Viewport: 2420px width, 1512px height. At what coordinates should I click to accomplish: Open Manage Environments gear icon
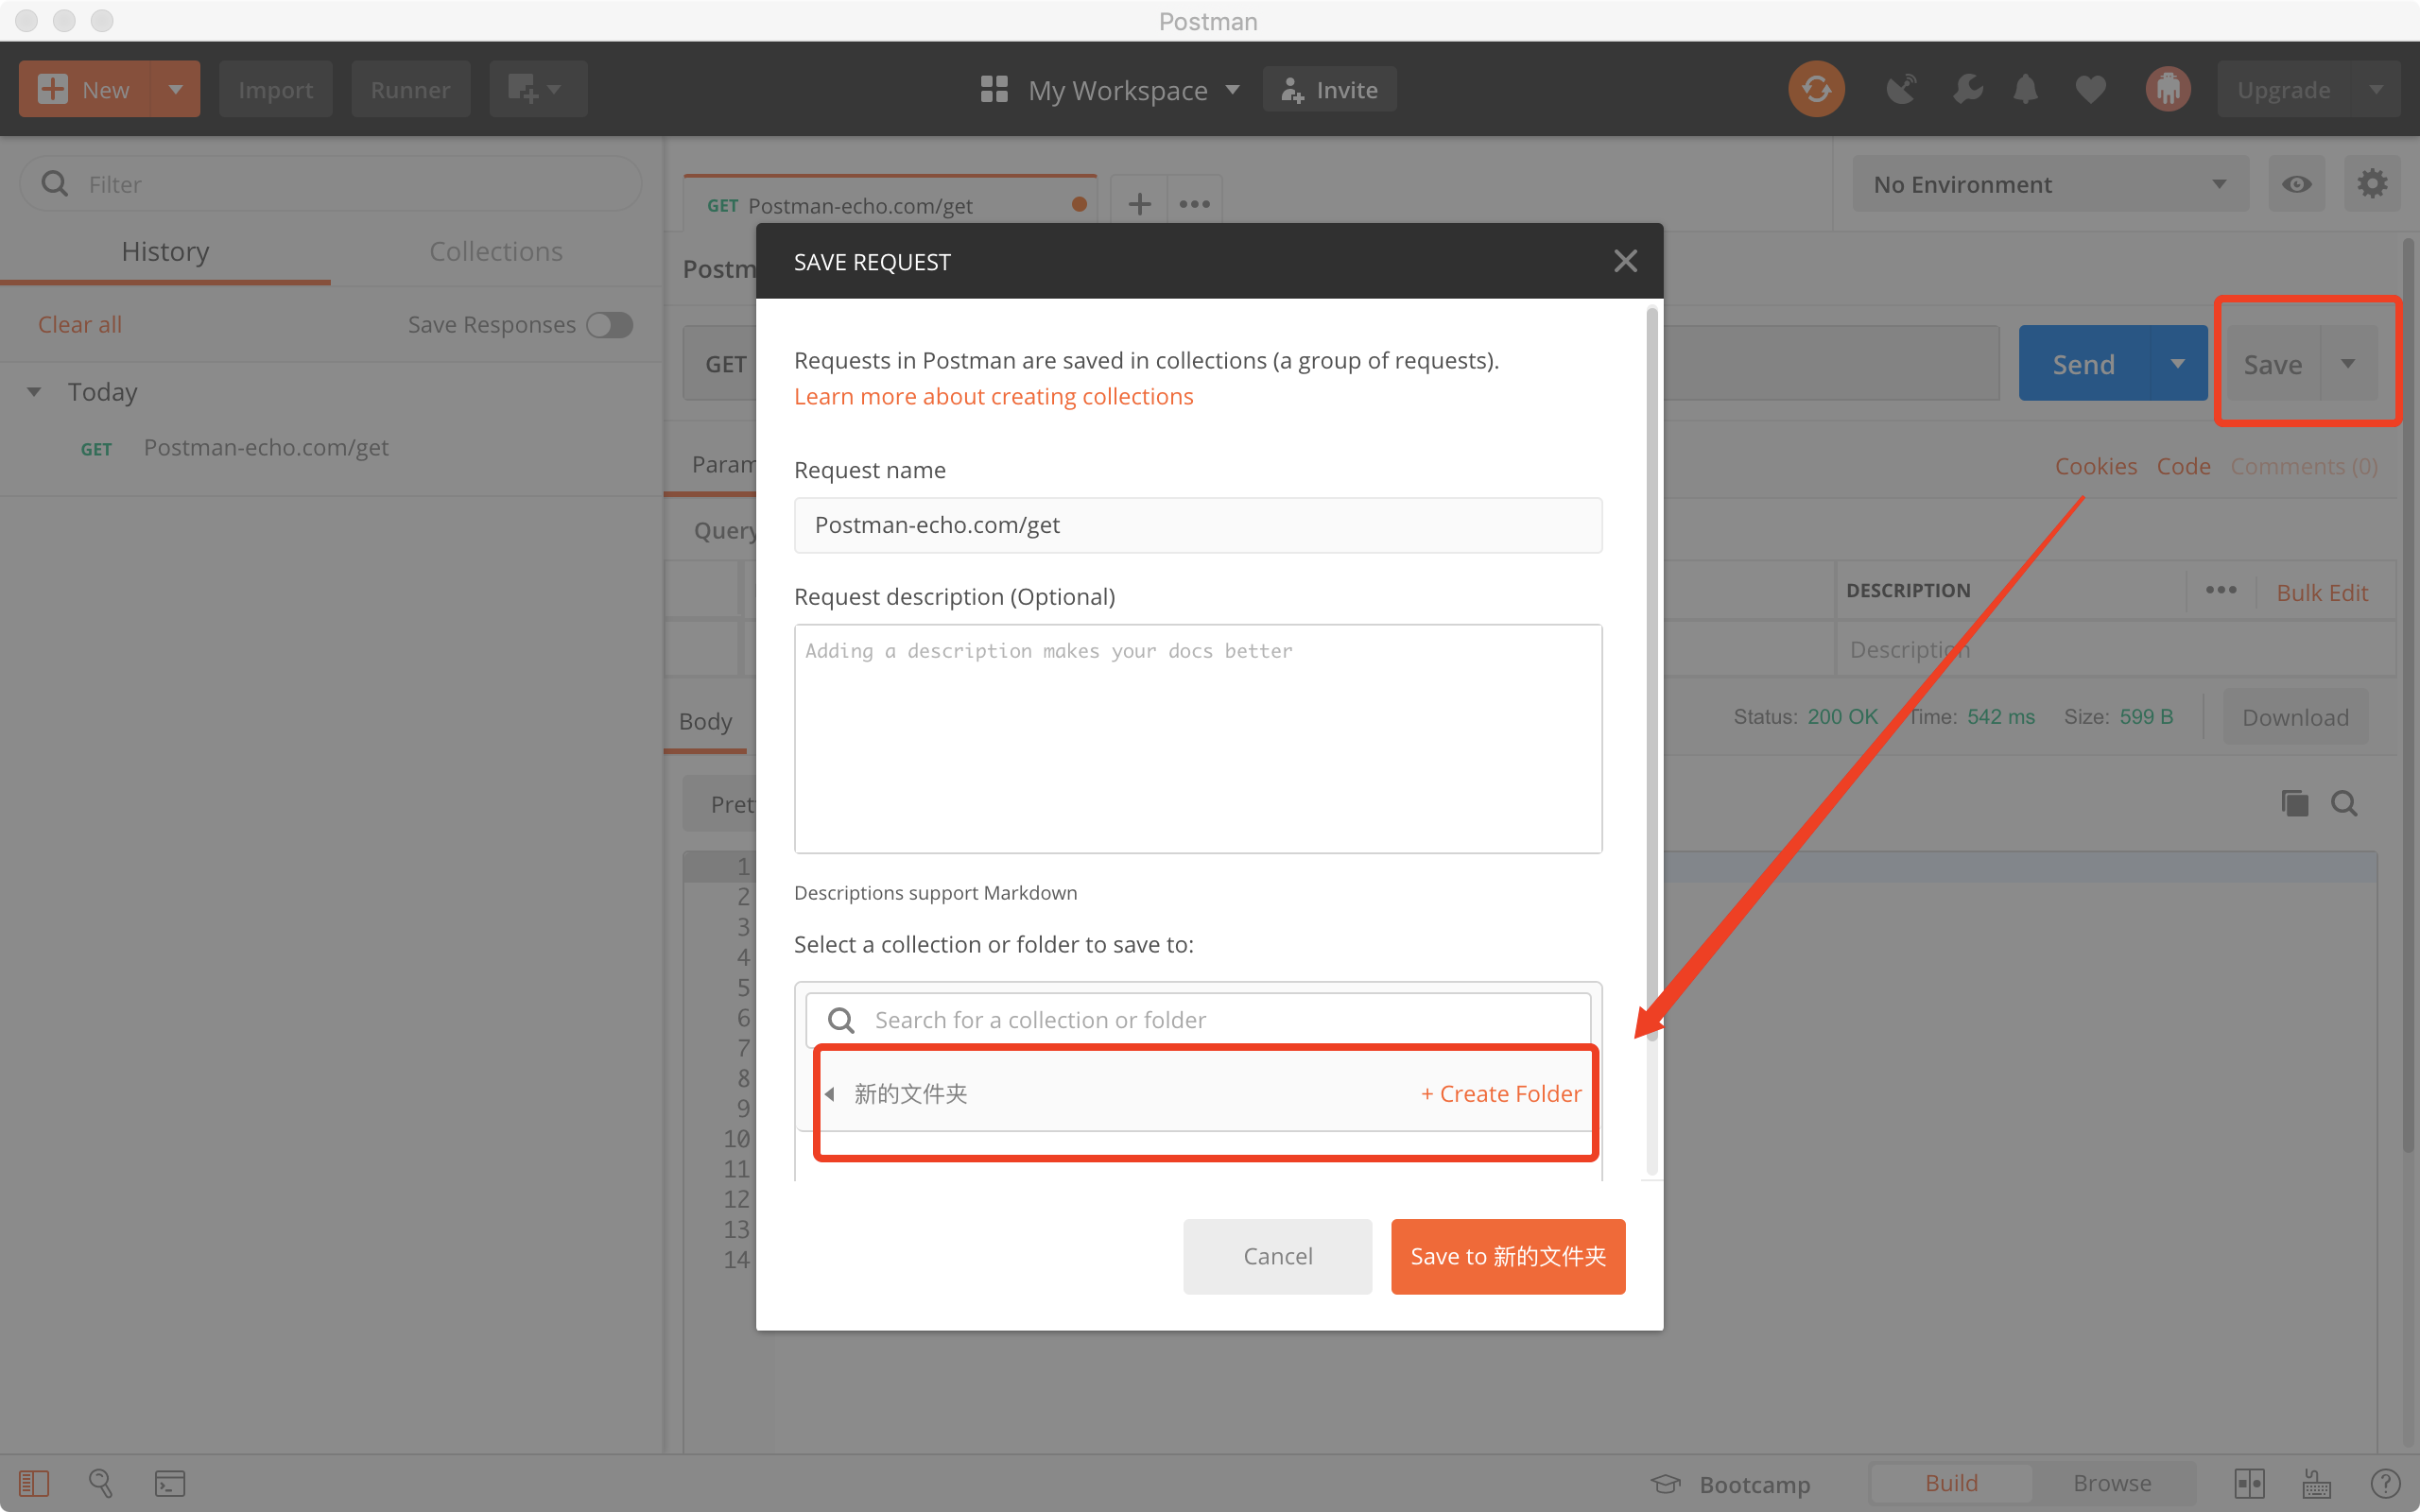pos(2372,184)
